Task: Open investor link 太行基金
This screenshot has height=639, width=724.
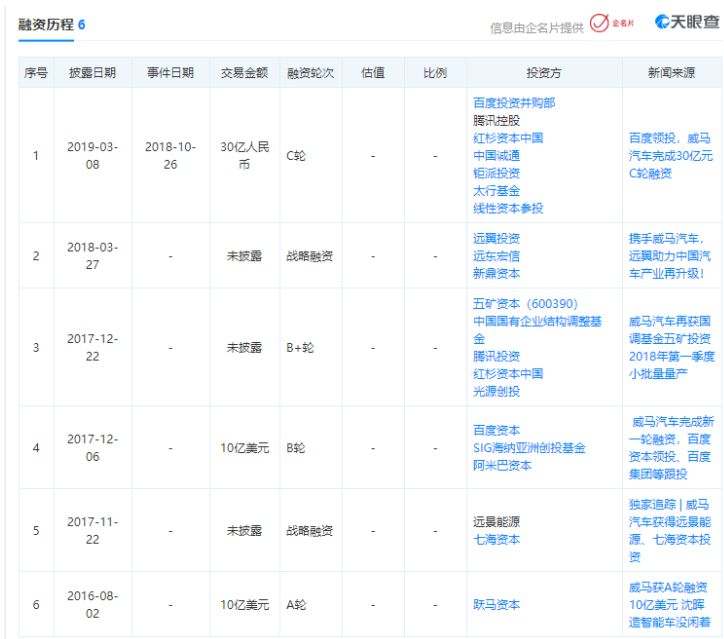Action: [496, 191]
